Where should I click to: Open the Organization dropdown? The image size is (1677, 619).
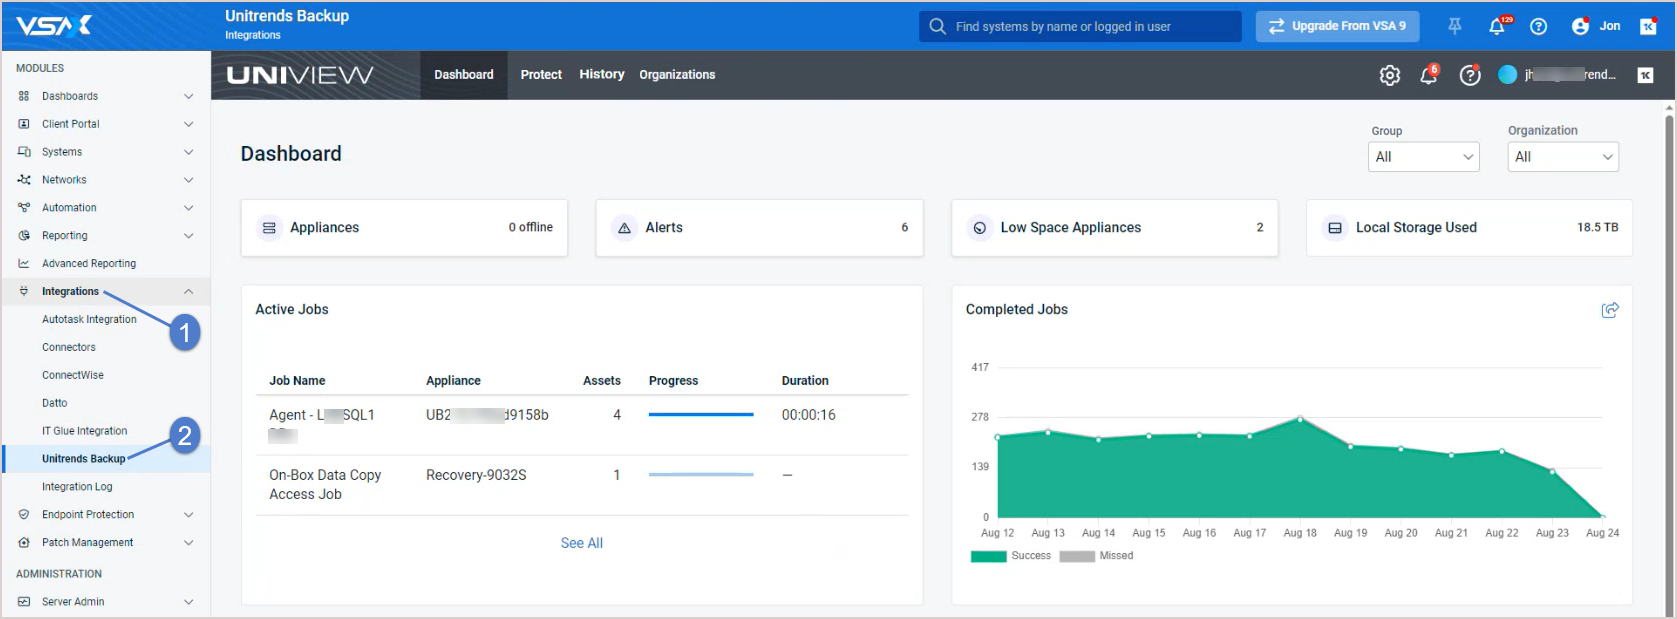tap(1563, 157)
